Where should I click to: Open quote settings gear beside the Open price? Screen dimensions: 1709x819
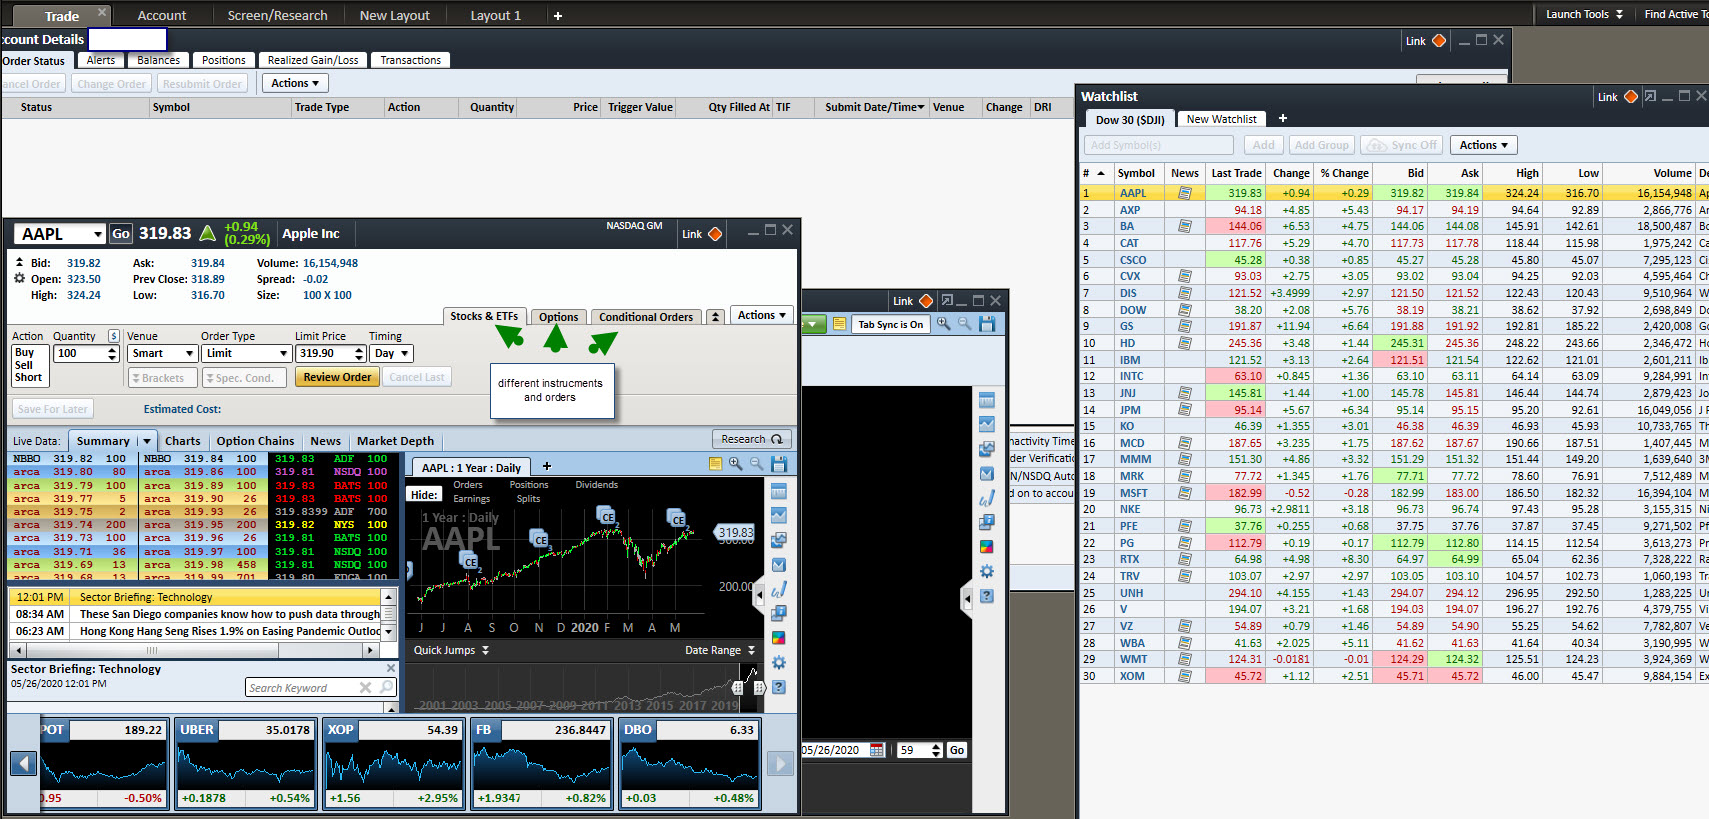[x=19, y=278]
